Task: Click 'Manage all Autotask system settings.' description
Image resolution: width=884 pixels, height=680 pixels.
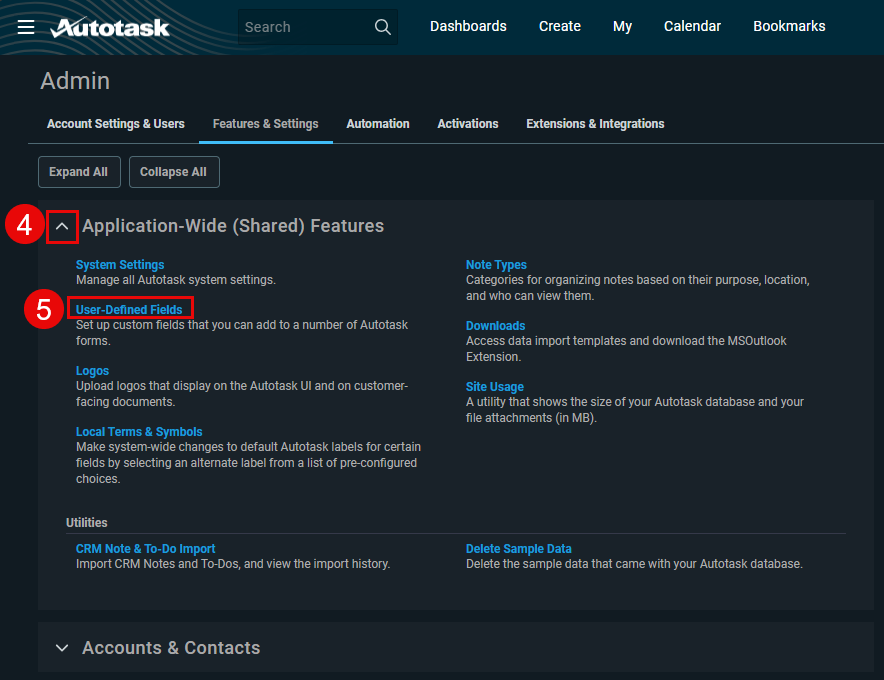Action: tap(176, 280)
